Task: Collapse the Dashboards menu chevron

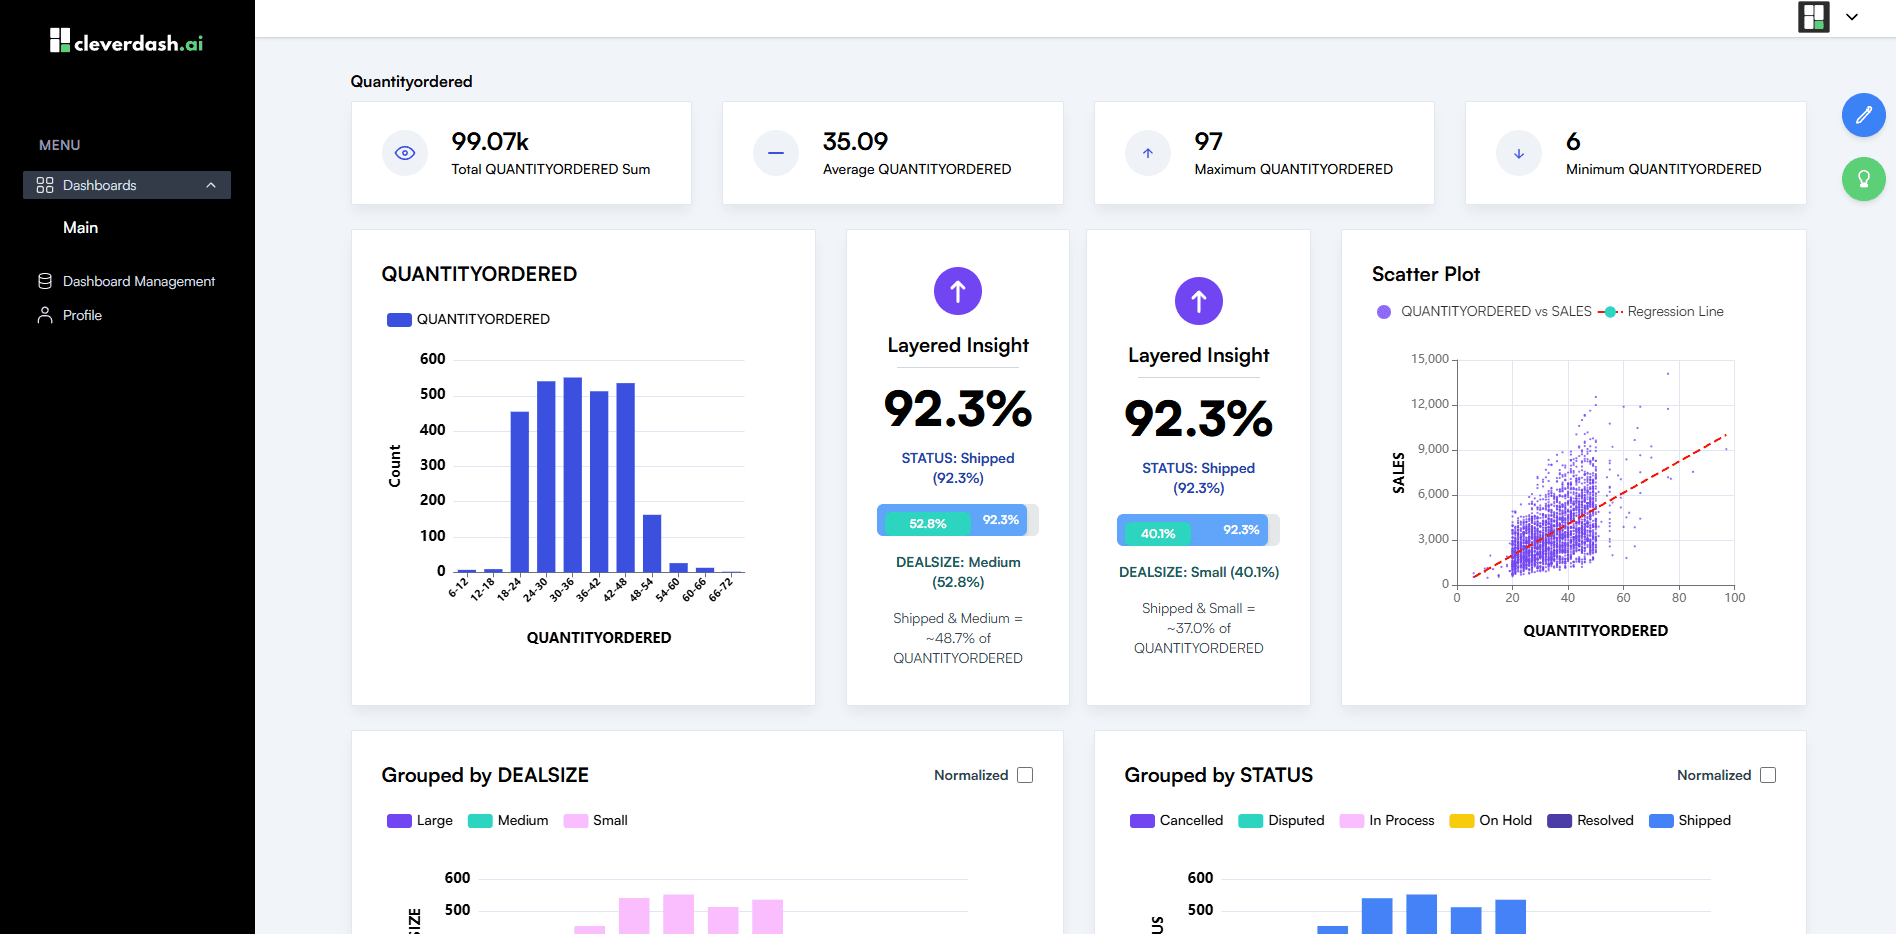Action: point(211,185)
